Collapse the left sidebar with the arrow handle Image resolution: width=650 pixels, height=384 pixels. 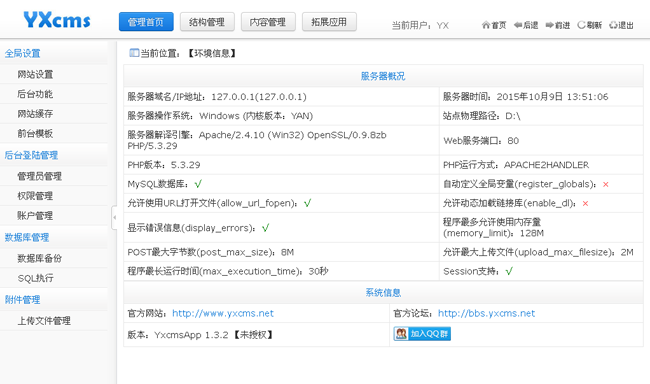pyautogui.click(x=114, y=217)
